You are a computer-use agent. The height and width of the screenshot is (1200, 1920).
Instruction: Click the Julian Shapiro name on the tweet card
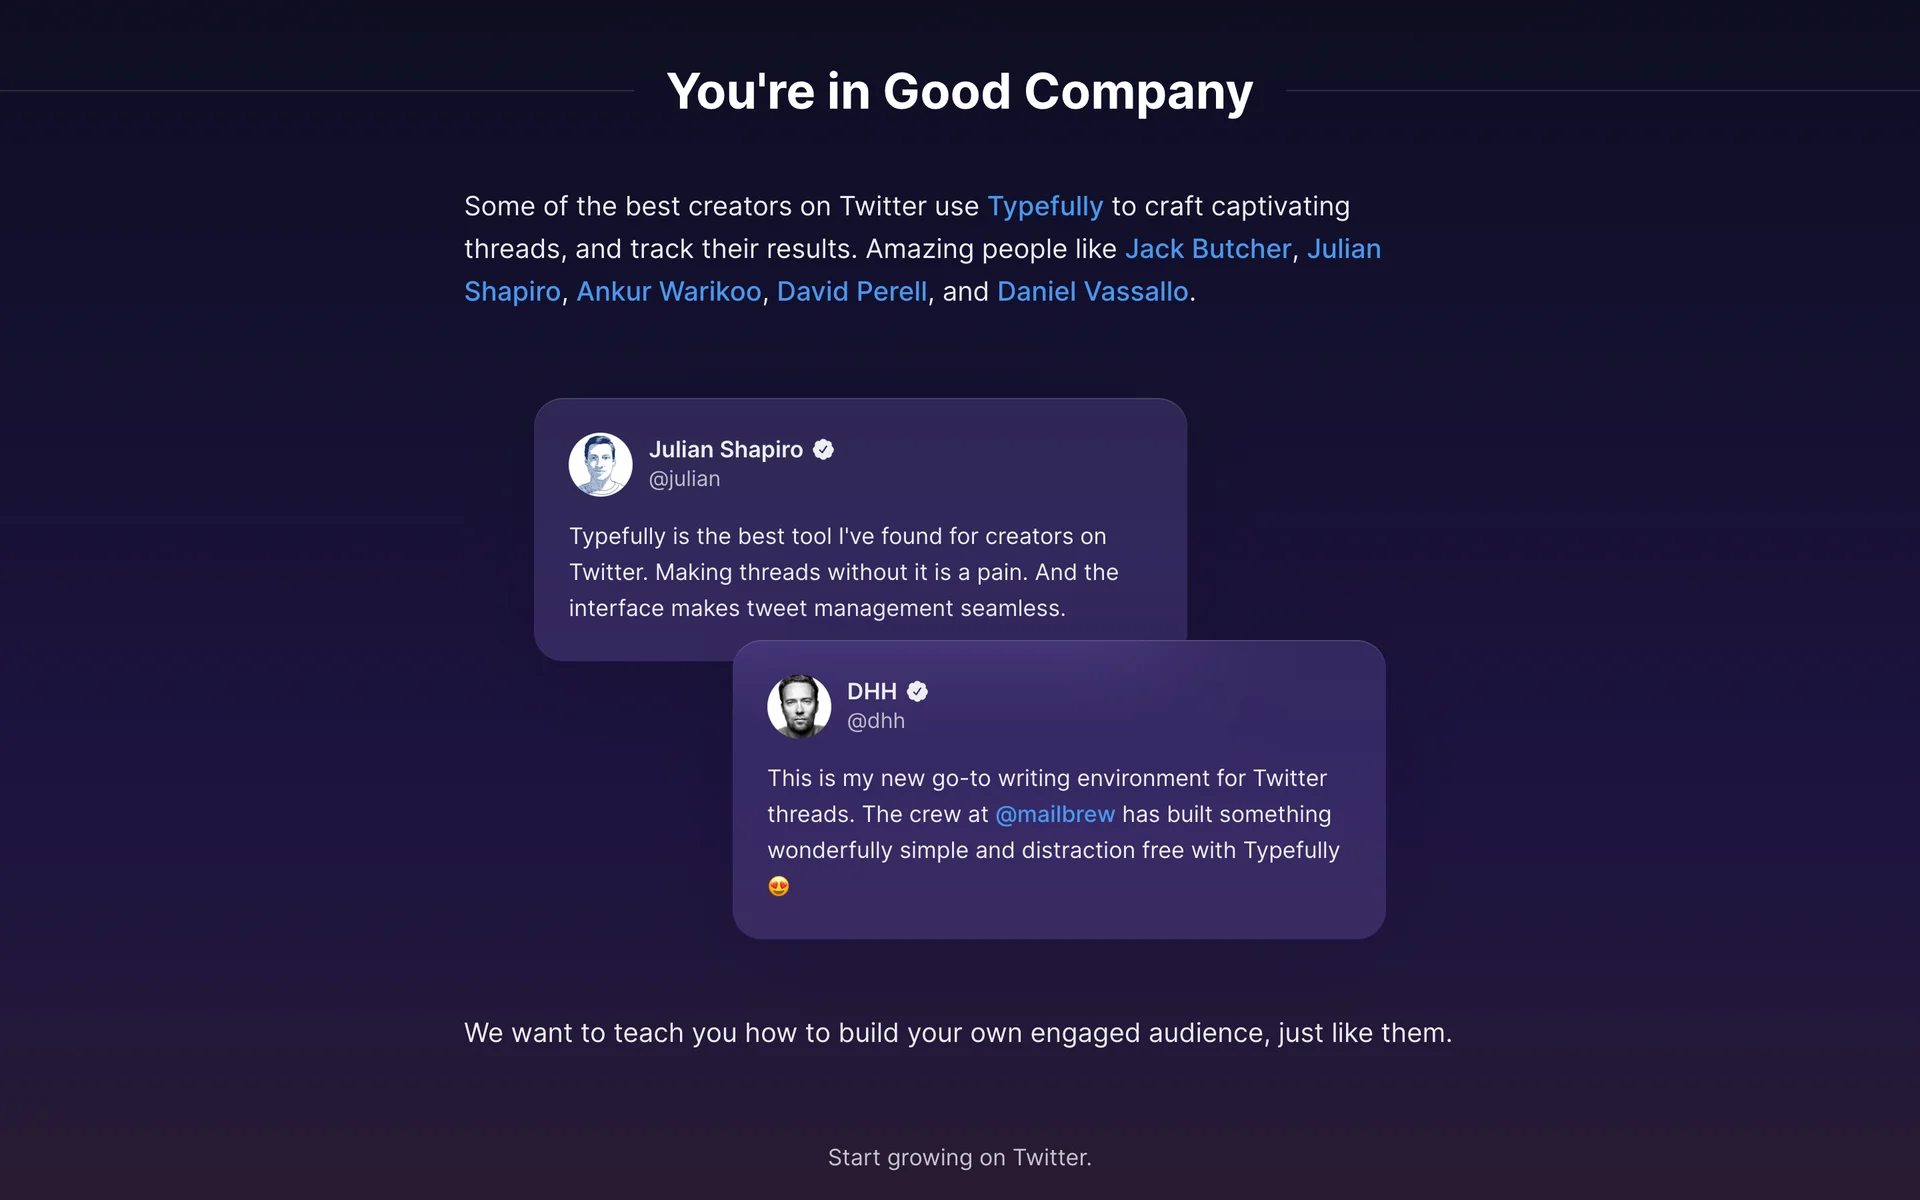point(725,450)
